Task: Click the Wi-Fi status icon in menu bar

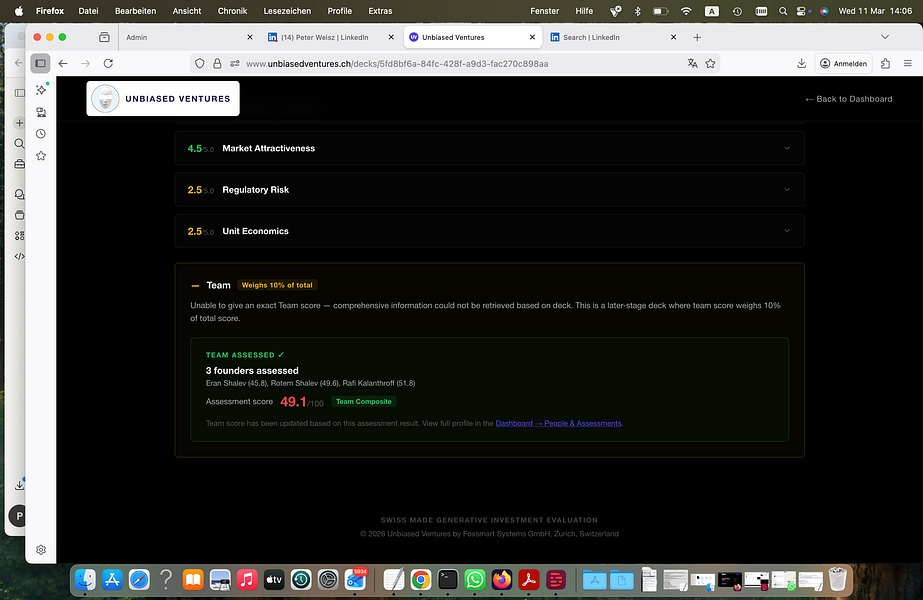Action: [686, 11]
